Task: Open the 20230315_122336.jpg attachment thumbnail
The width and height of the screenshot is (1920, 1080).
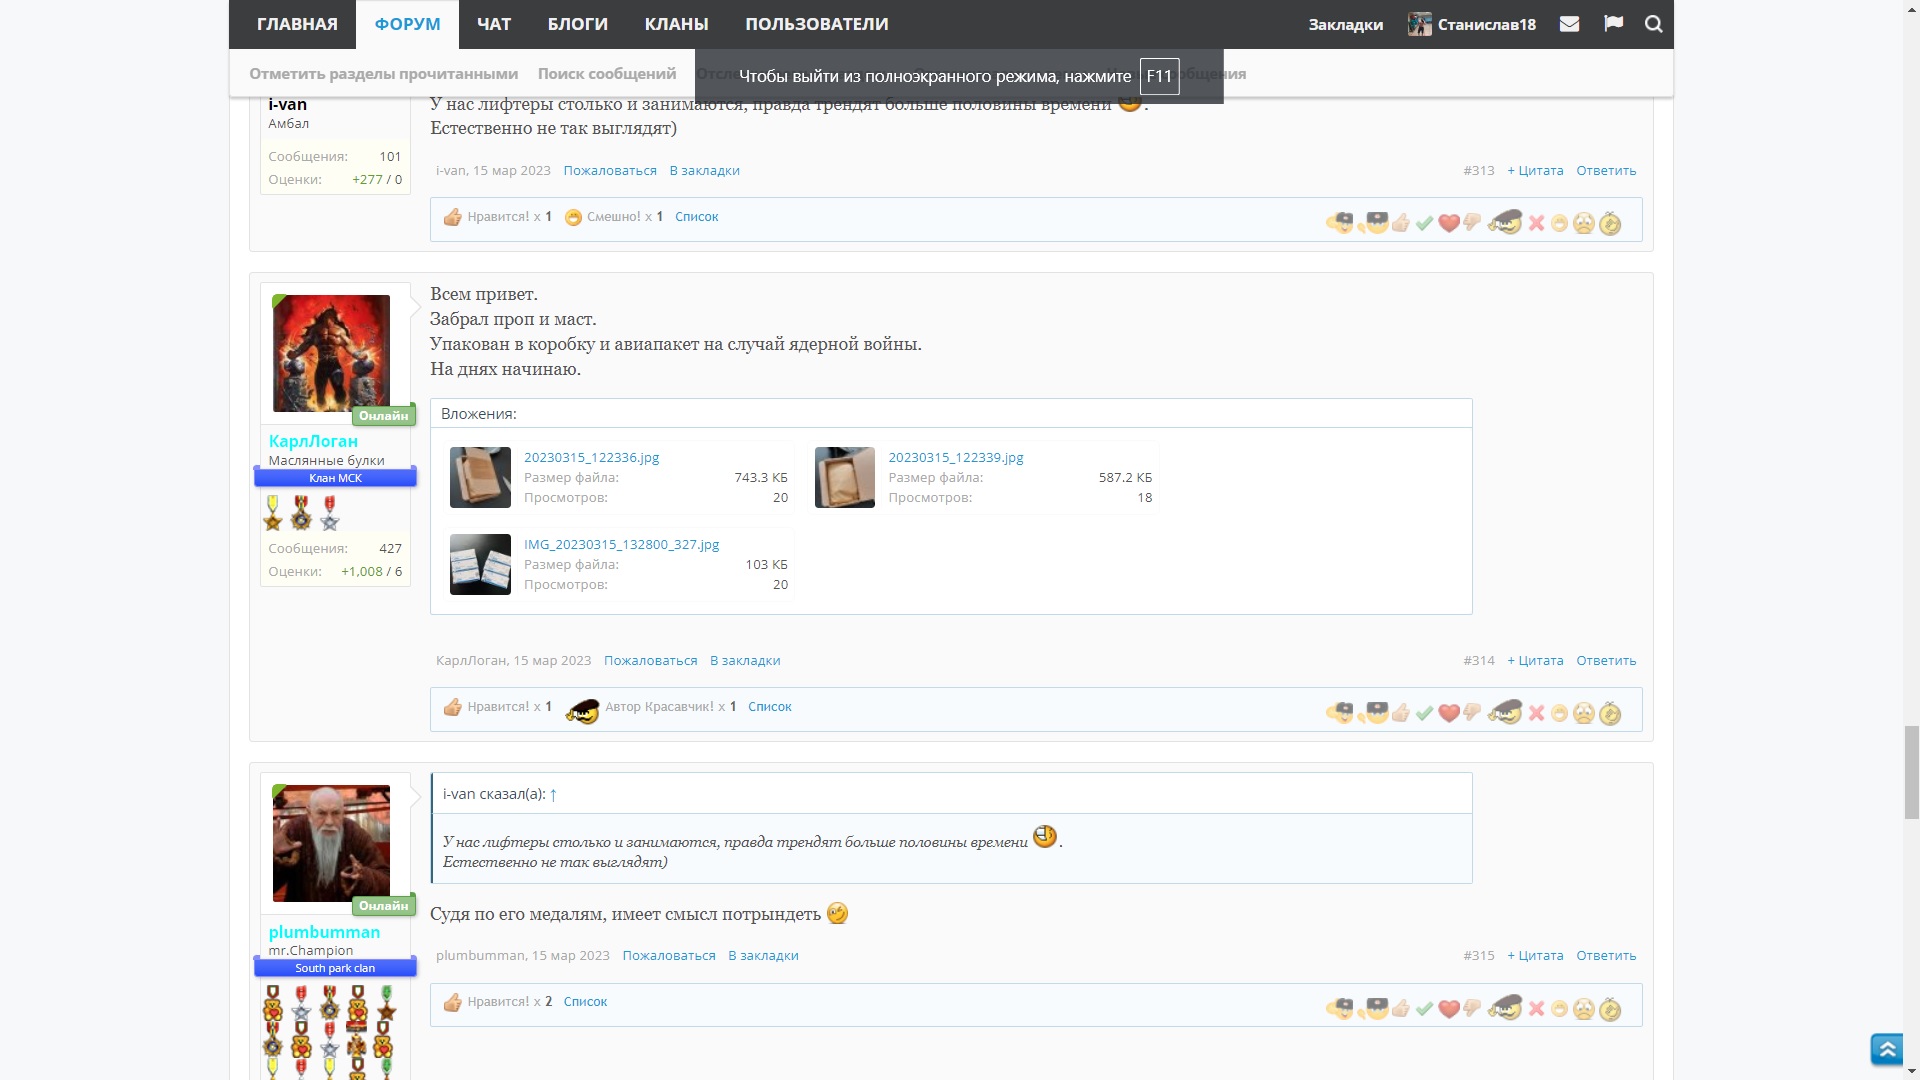Action: pos(480,477)
